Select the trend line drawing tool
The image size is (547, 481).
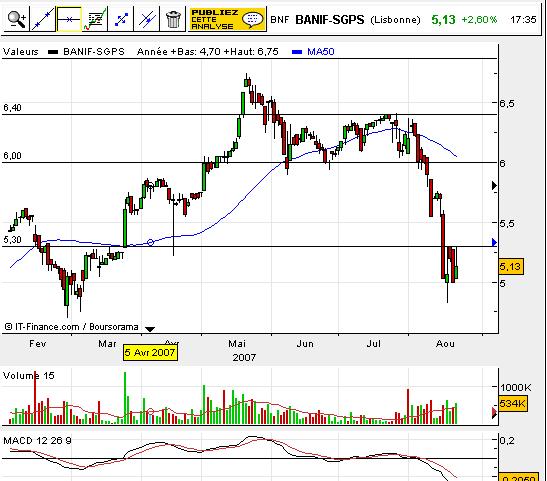pyautogui.click(x=43, y=19)
